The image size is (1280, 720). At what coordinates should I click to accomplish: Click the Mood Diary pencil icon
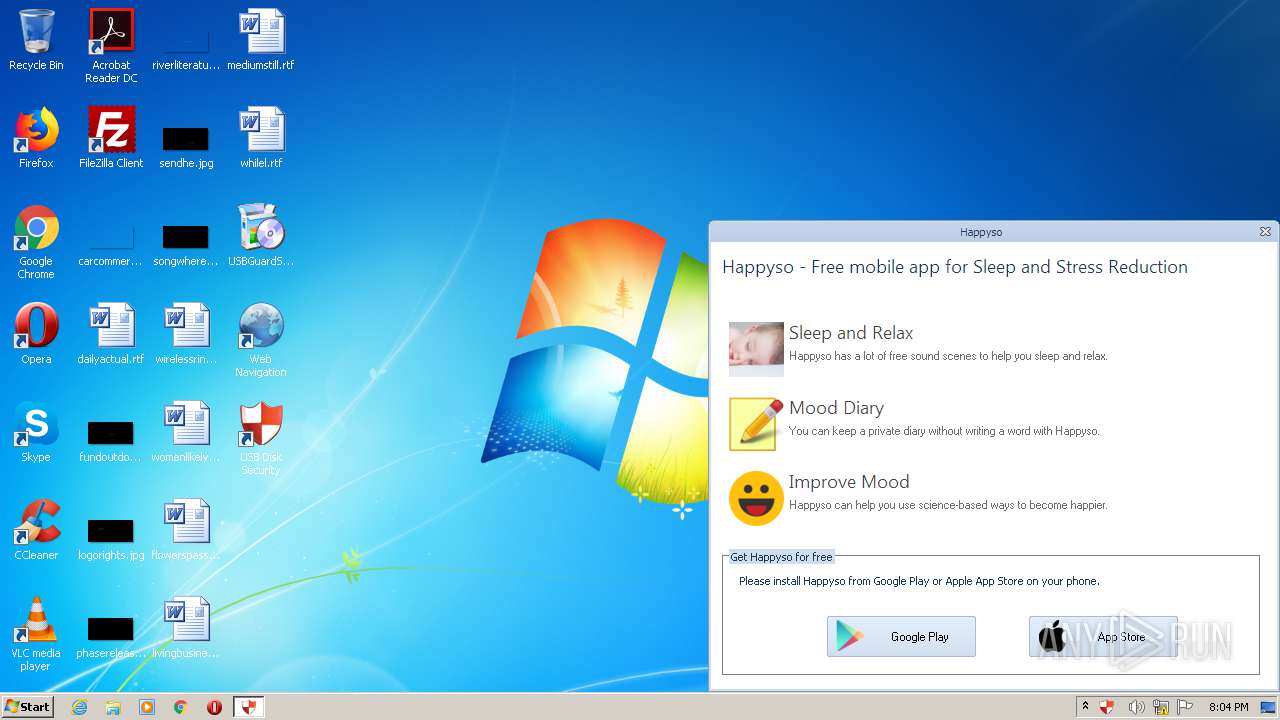(756, 423)
